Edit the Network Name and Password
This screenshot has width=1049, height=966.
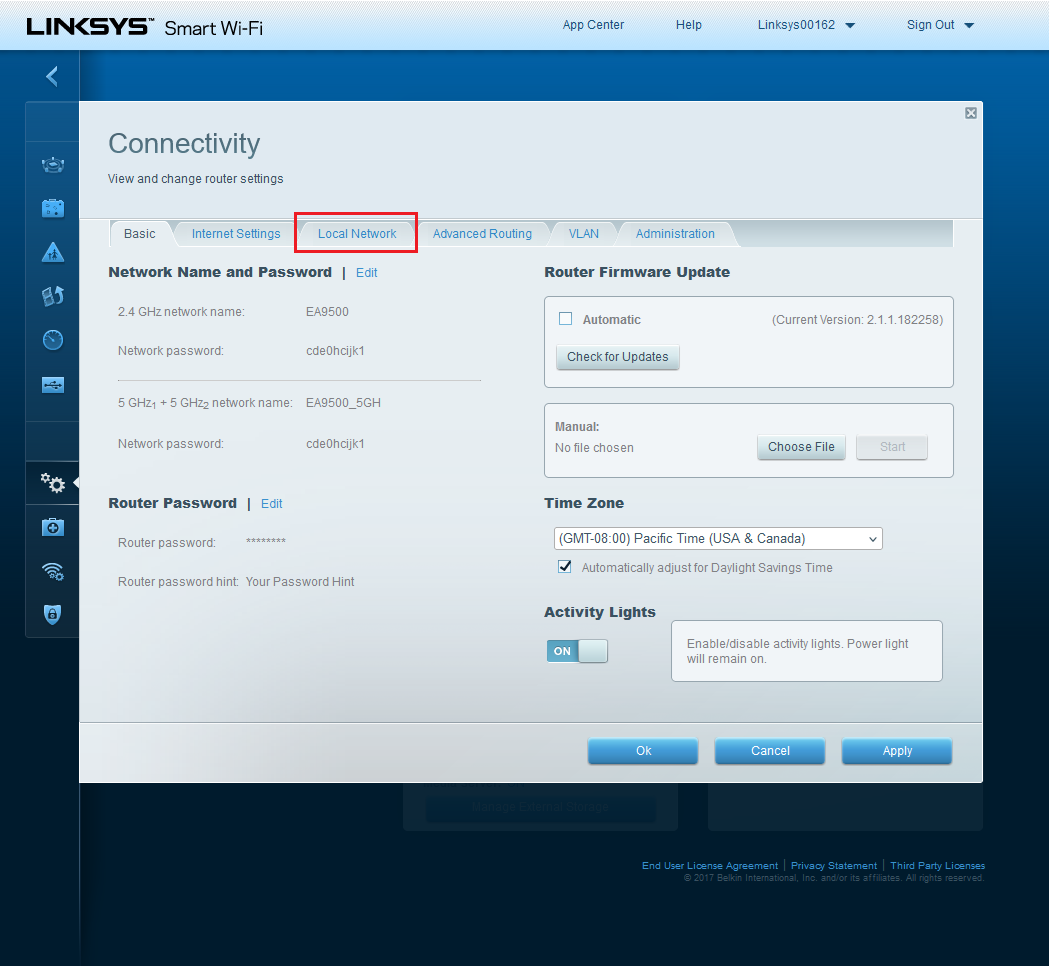(x=366, y=272)
